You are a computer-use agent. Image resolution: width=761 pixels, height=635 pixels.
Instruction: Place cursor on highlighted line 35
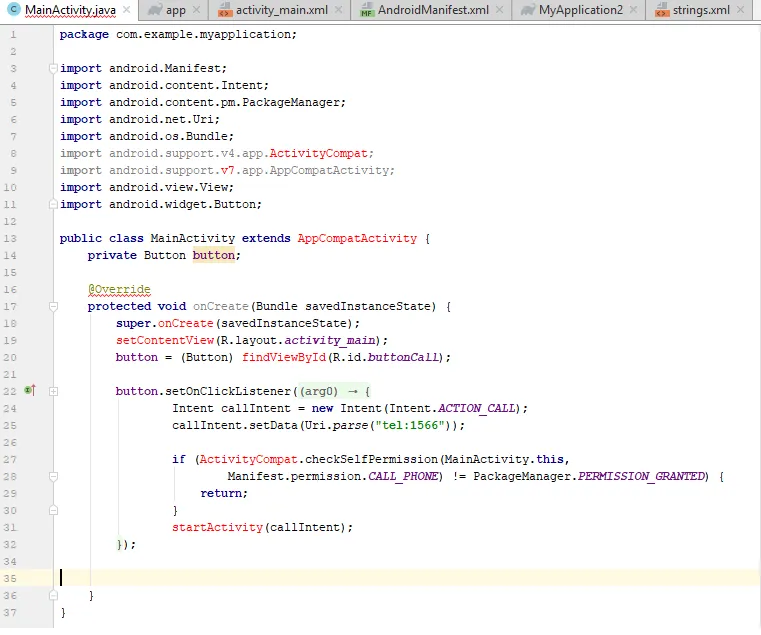(x=407, y=578)
